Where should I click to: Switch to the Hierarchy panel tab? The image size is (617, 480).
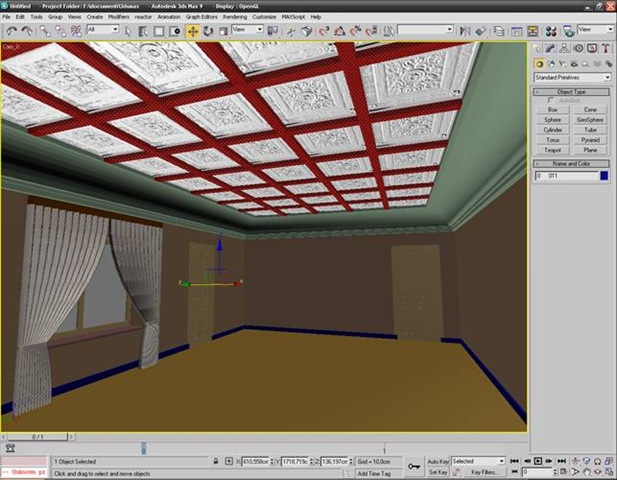tap(564, 48)
